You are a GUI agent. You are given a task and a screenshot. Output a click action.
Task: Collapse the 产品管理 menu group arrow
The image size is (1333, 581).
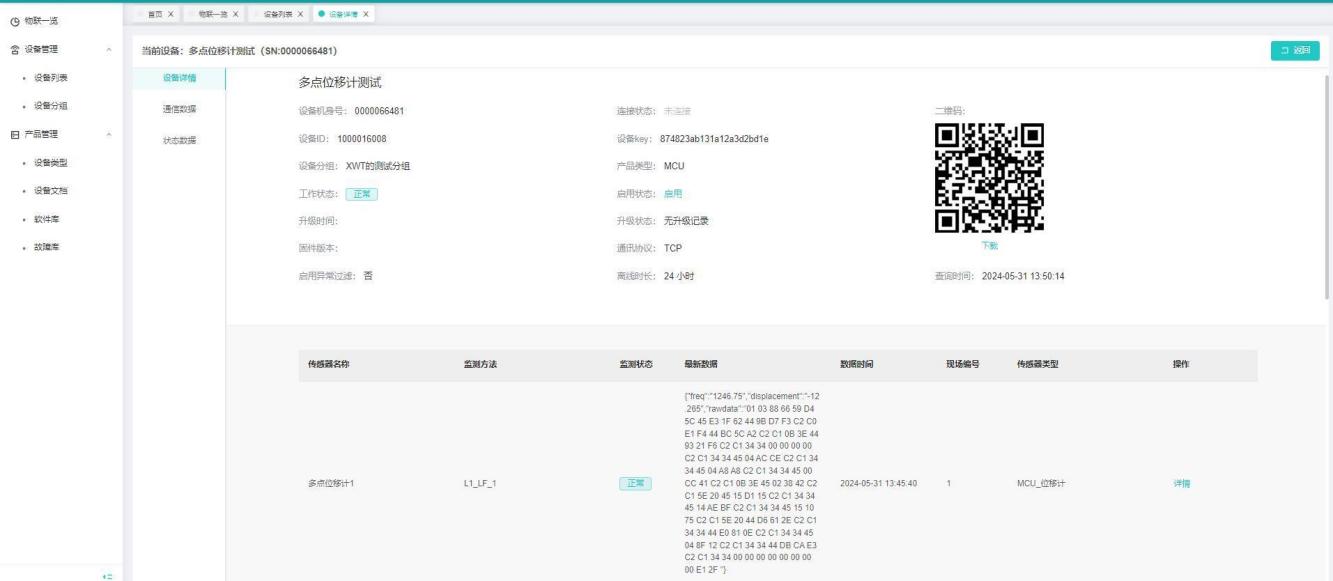[108, 134]
